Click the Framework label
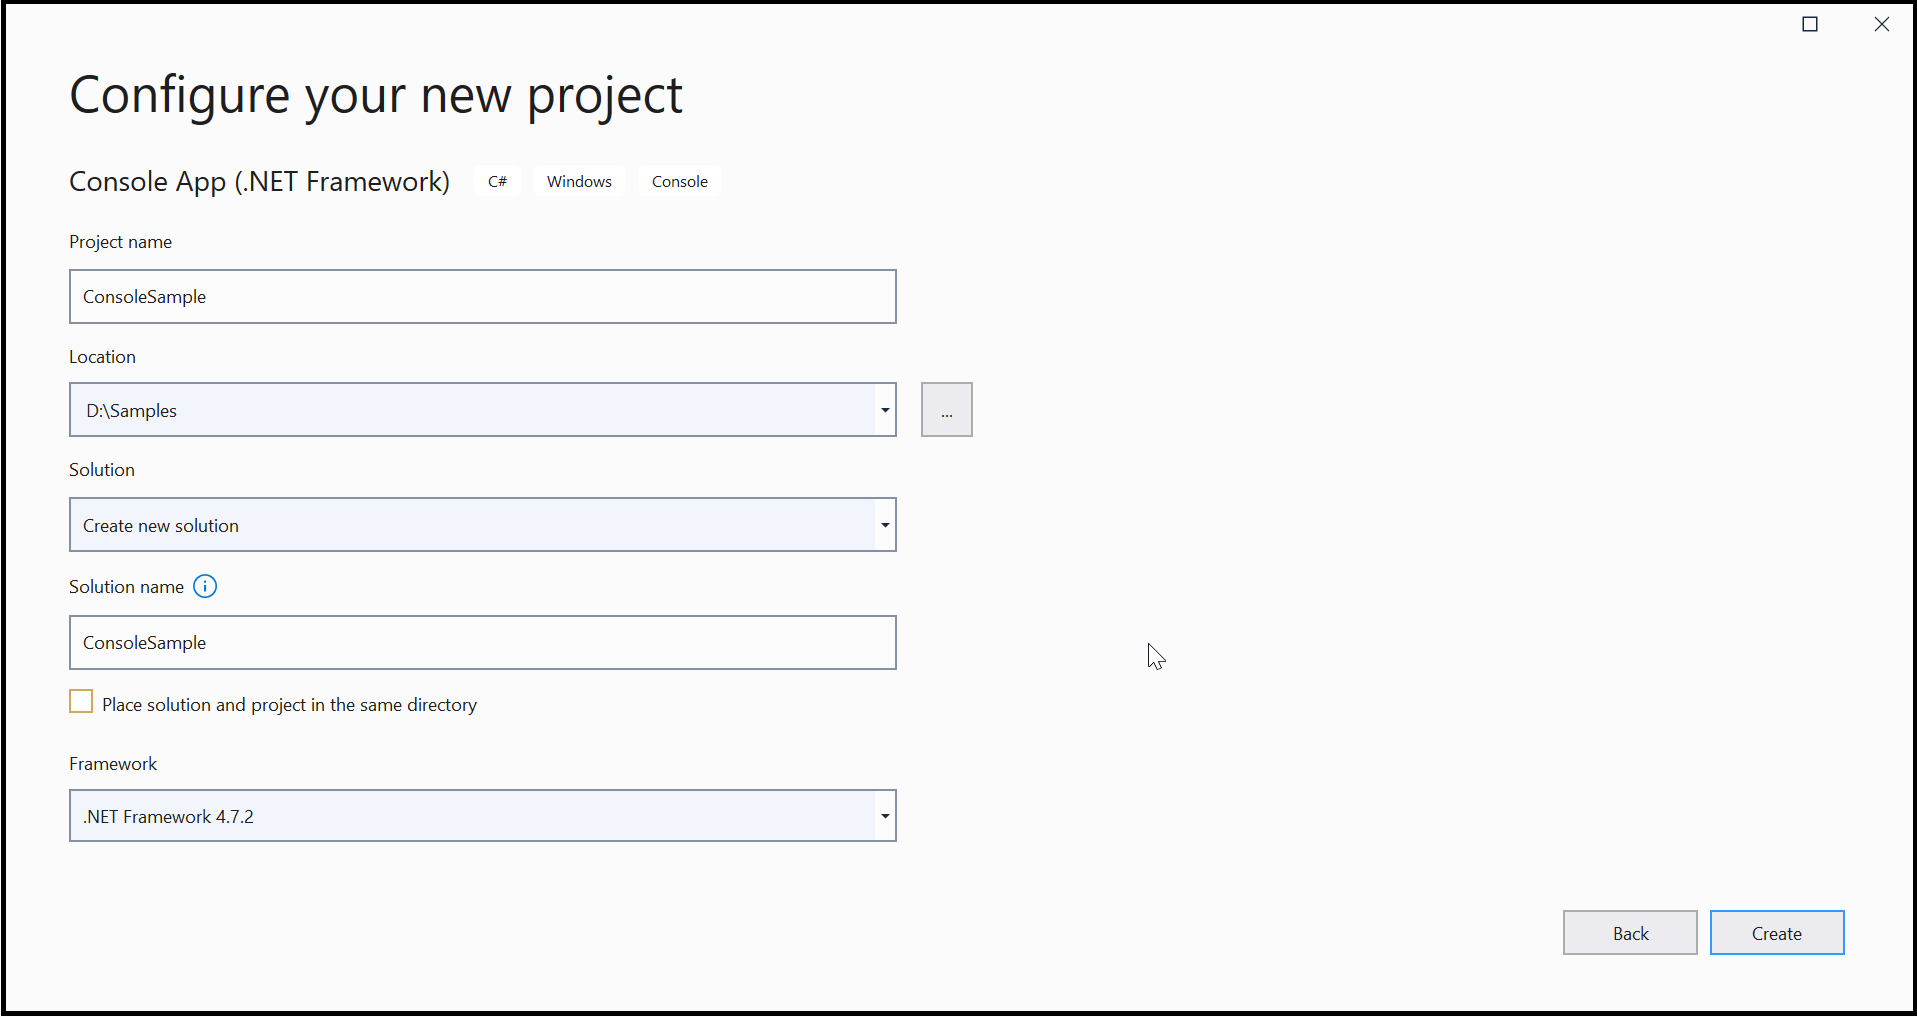 coord(112,763)
